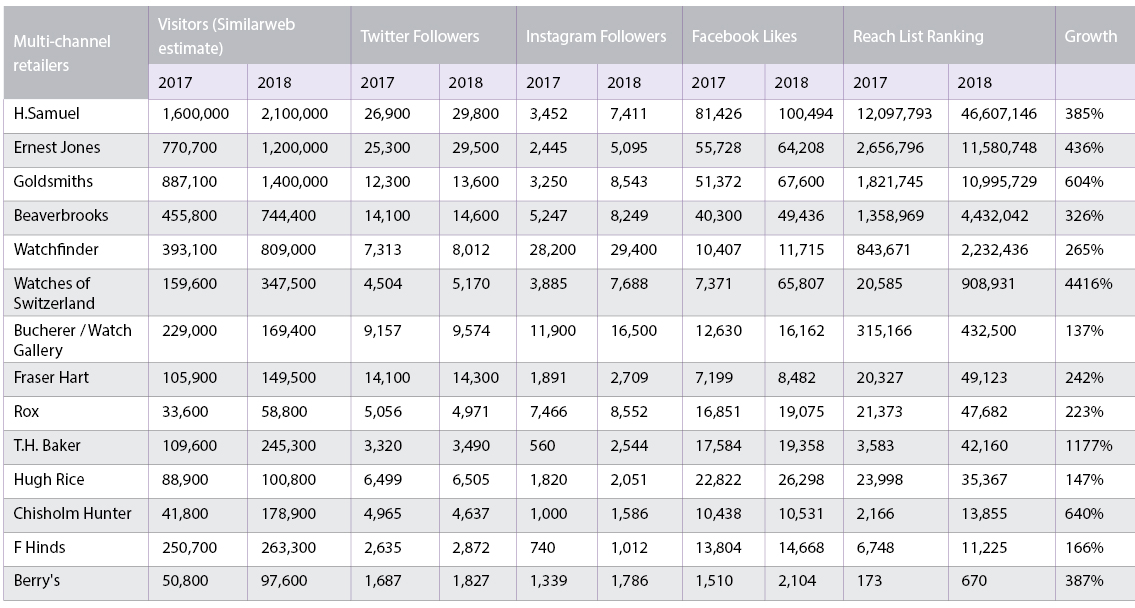Select the Twitter Followers column header
Viewport: 1135px width, 608px height.
420,36
